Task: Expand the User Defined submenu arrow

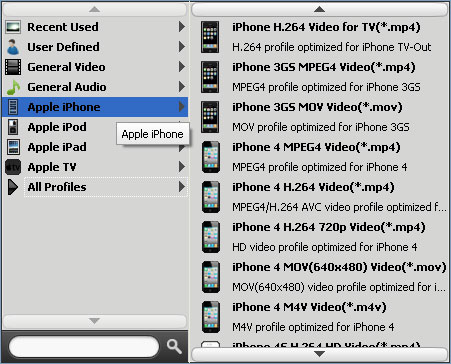Action: coord(182,47)
